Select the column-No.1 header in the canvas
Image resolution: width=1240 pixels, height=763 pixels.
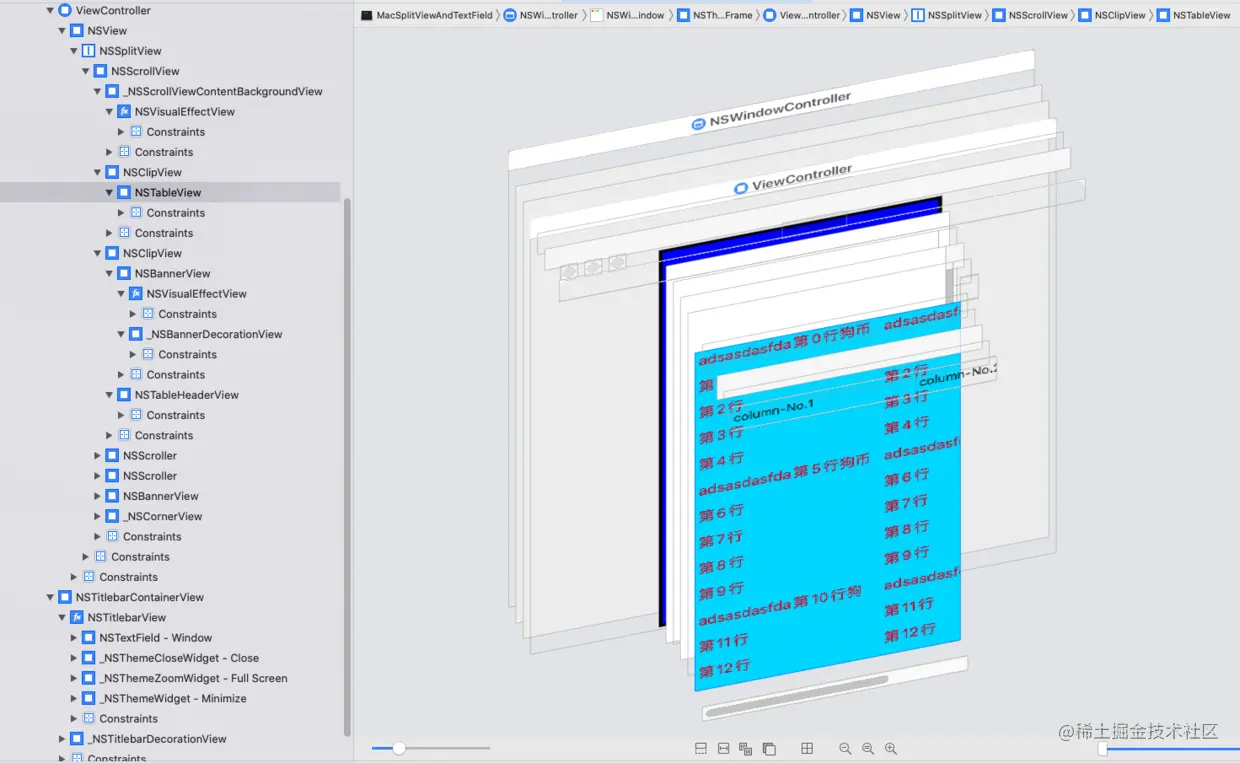coord(773,409)
